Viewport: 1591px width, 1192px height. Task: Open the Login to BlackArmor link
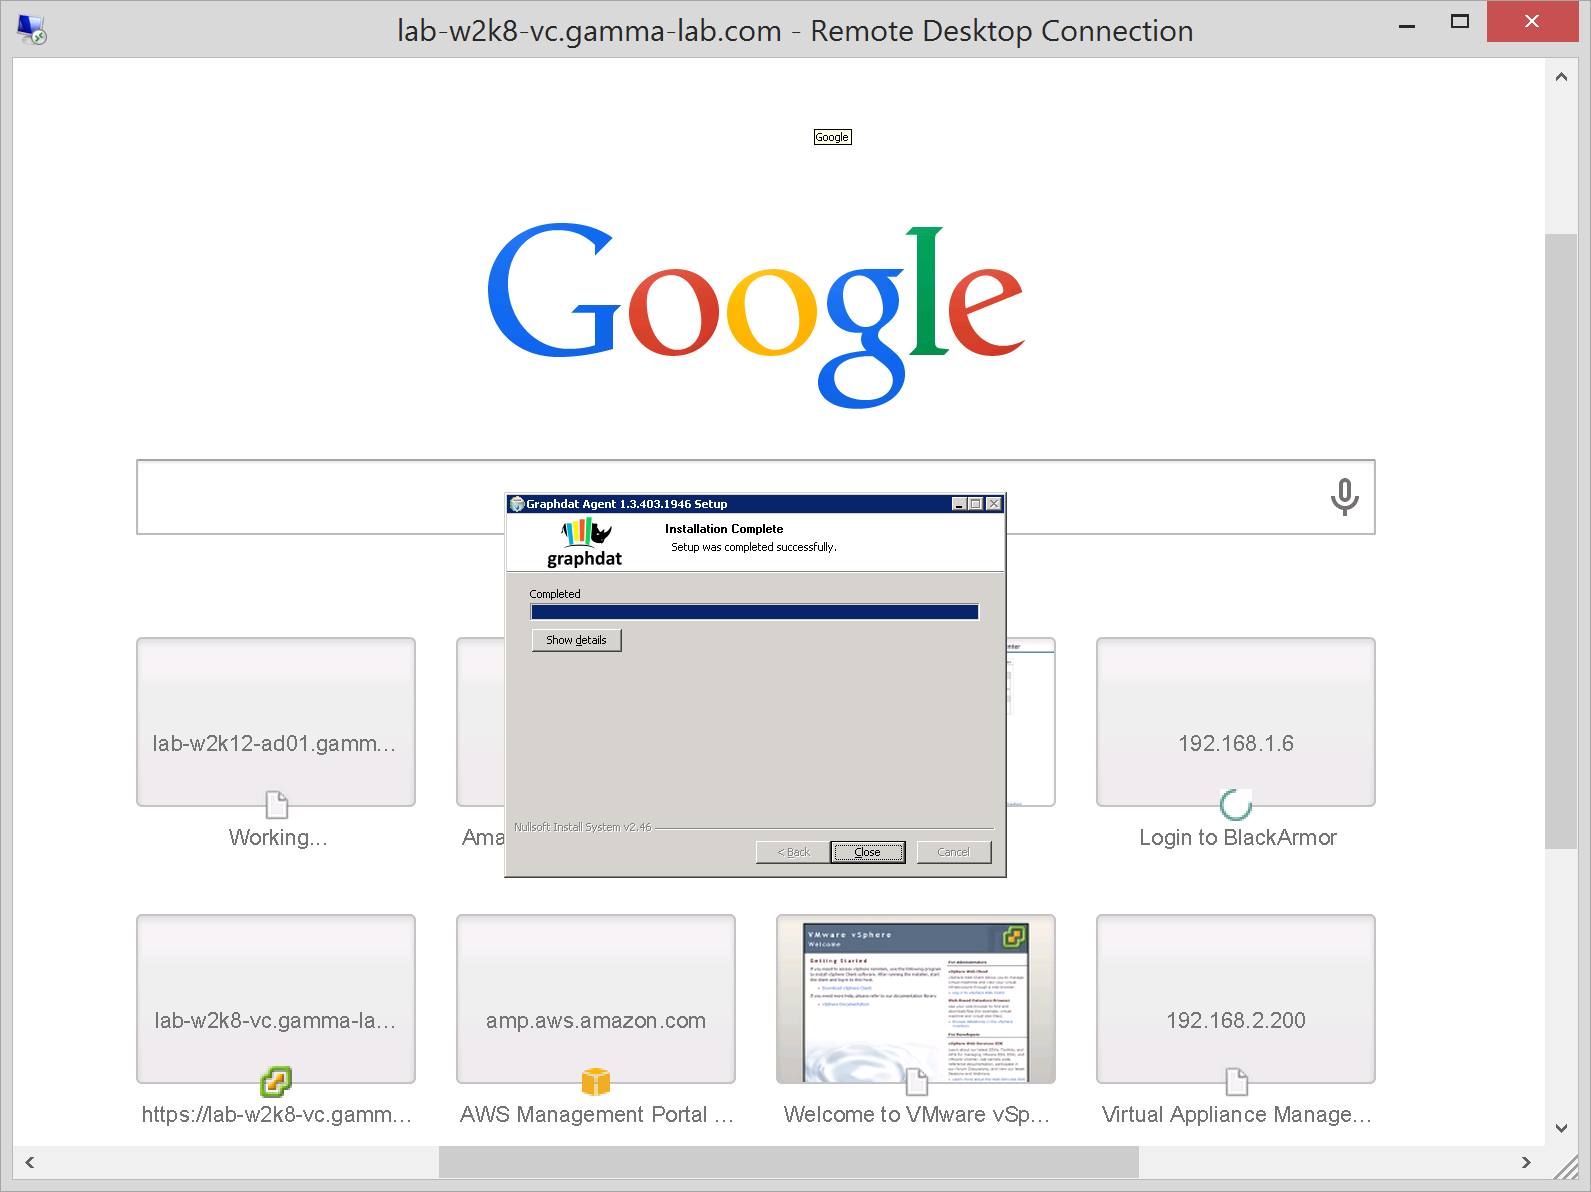pos(1237,838)
